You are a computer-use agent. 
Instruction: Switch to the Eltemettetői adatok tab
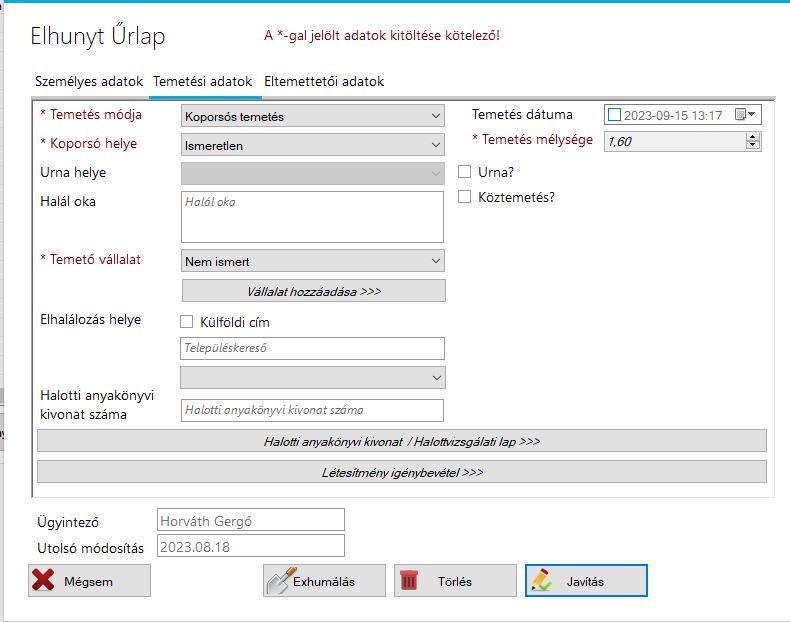324,82
